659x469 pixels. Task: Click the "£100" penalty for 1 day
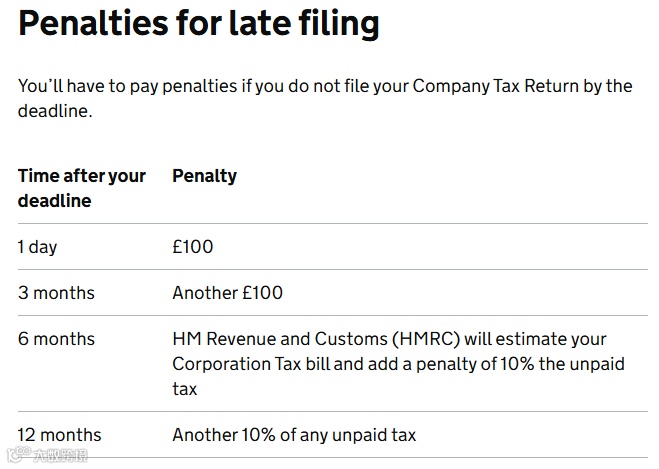193,247
